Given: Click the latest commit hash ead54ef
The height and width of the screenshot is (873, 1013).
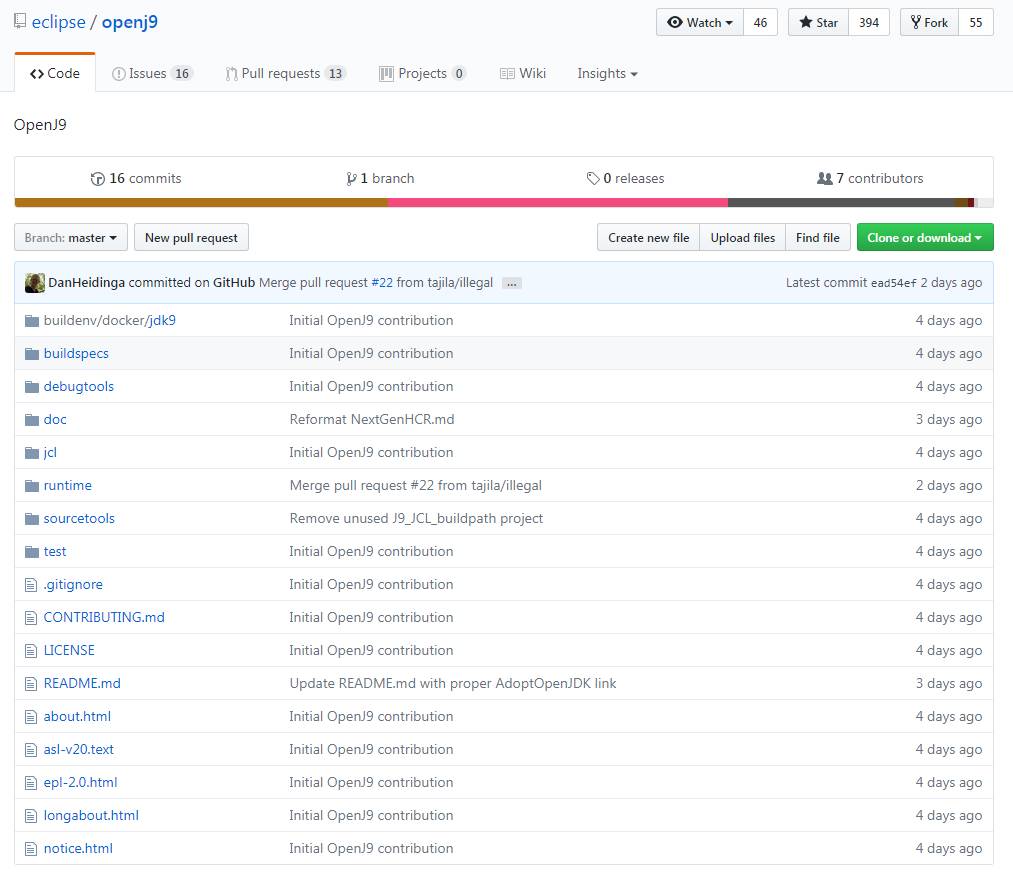Looking at the screenshot, I should 893,283.
